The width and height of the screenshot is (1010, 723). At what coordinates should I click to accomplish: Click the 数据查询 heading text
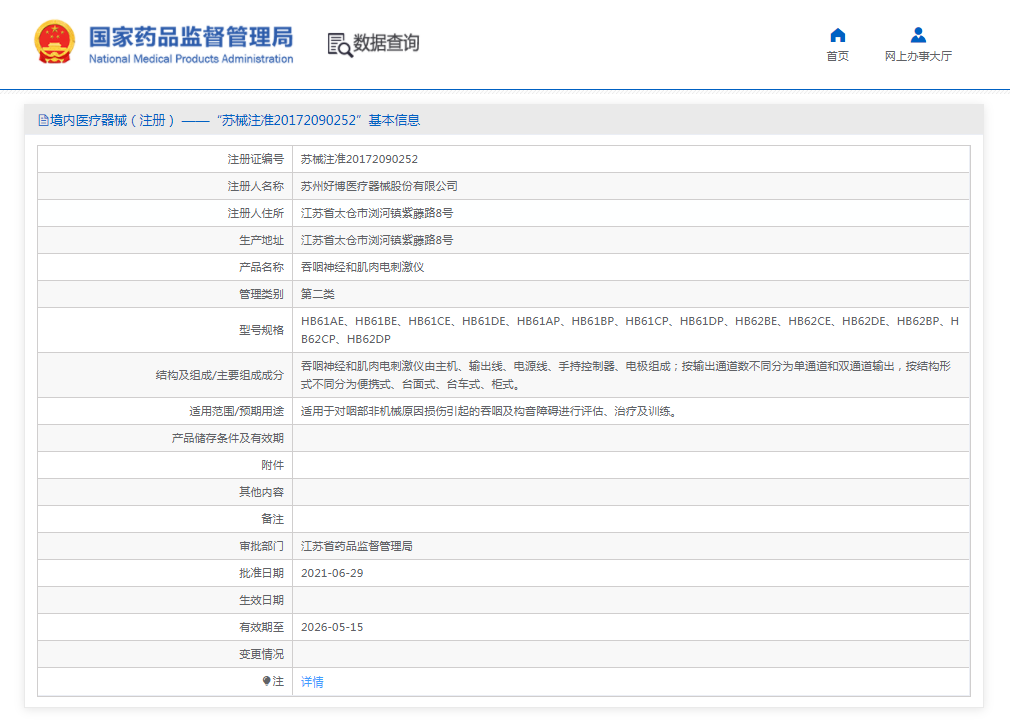coord(386,43)
